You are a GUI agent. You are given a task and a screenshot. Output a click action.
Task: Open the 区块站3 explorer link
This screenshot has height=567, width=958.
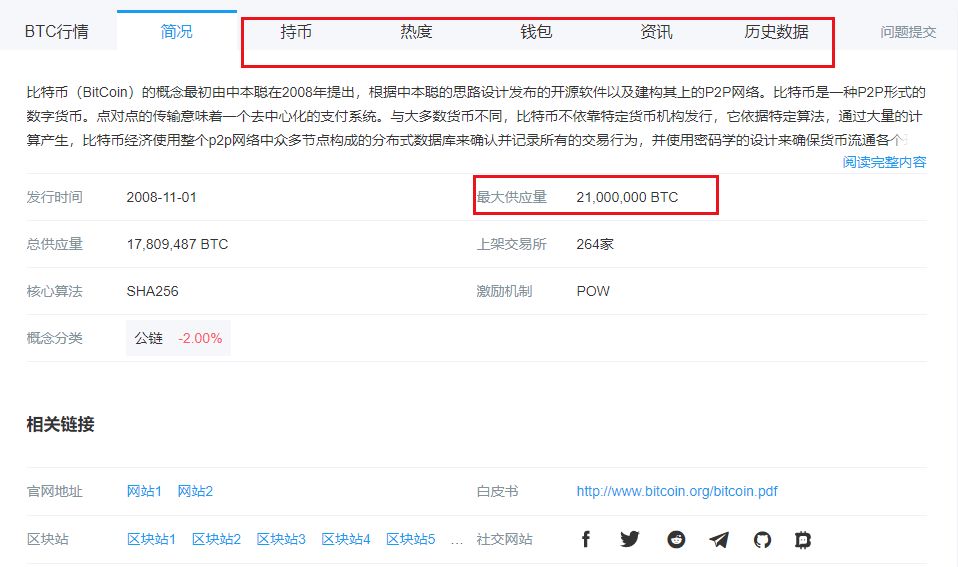(x=281, y=539)
